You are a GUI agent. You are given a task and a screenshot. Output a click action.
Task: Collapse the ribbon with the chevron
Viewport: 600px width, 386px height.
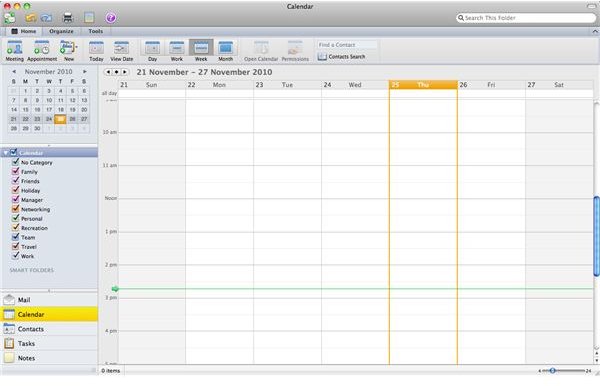pos(595,31)
